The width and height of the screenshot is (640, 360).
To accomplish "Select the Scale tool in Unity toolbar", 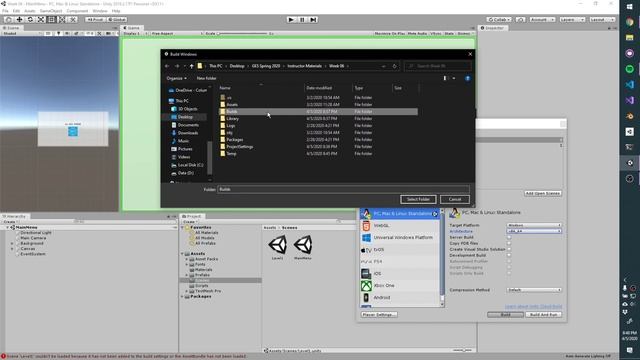I will (41, 20).
